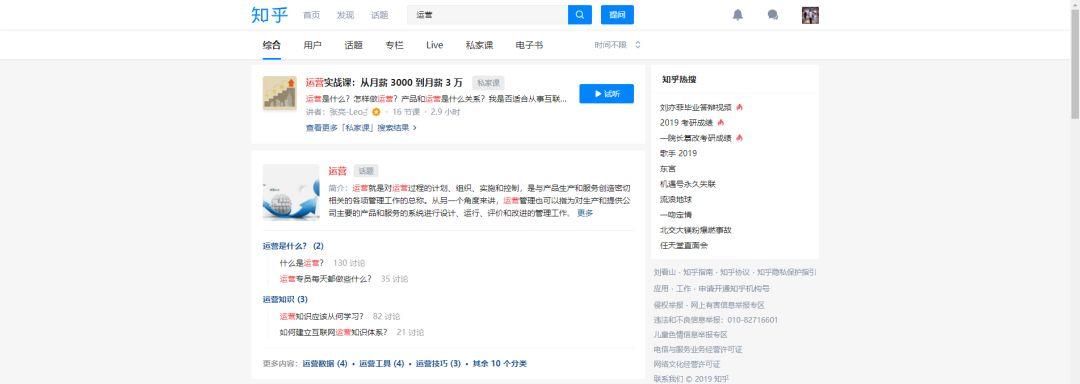The width and height of the screenshot is (1080, 384).
Task: Open hot search 刘亦菲毕业答辩视频
Action: (696, 107)
